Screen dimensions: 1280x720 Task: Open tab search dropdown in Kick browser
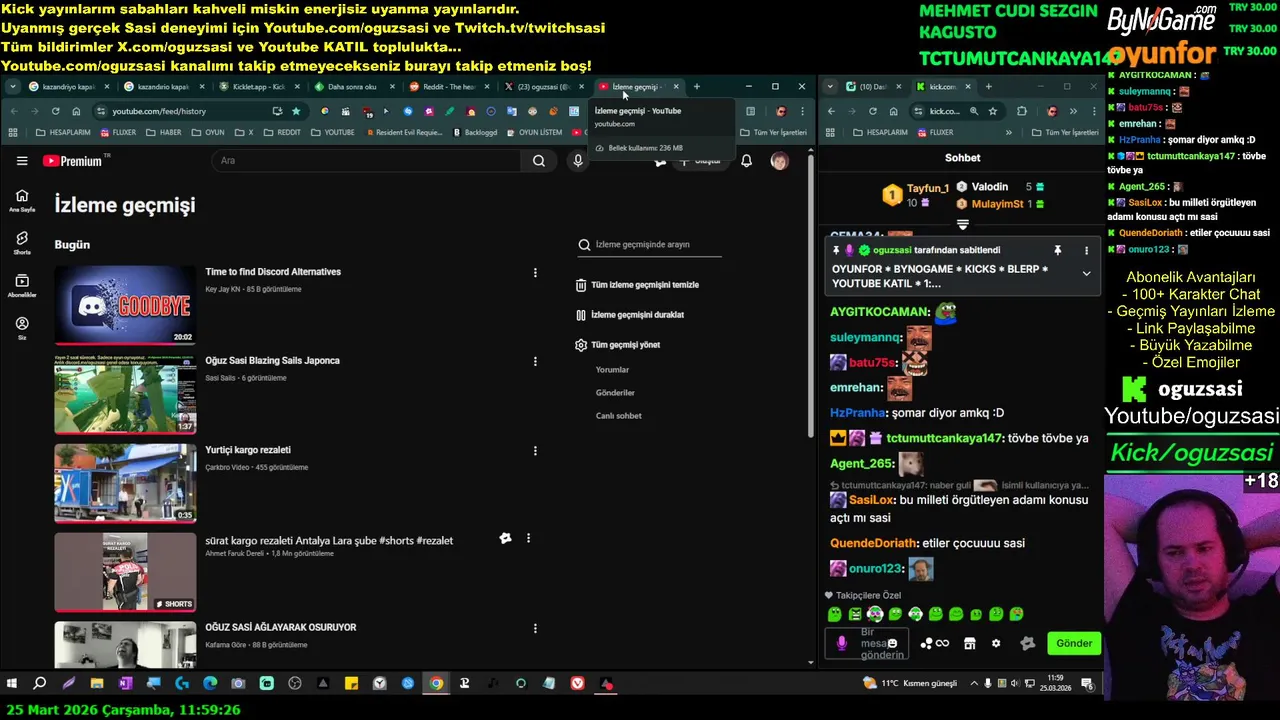(x=830, y=87)
